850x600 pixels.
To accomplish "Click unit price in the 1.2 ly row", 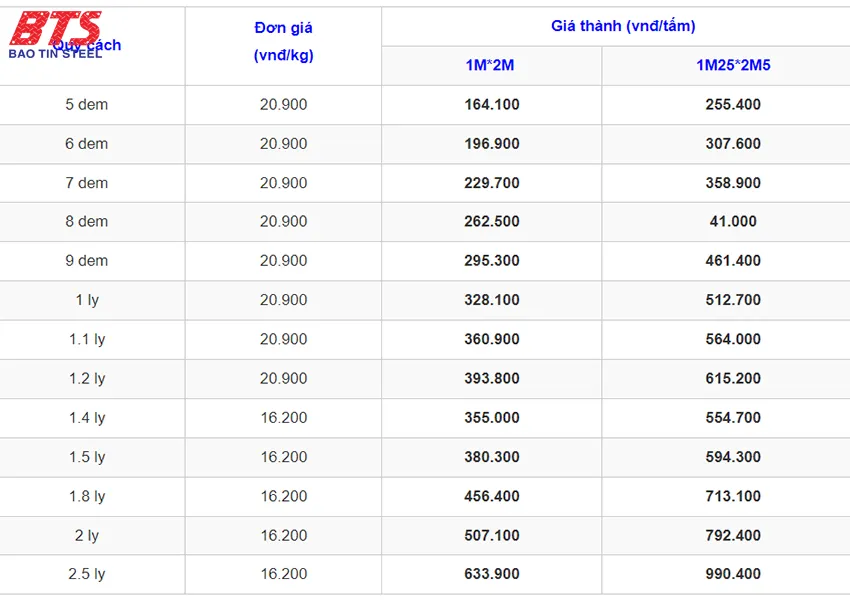I will click(283, 378).
